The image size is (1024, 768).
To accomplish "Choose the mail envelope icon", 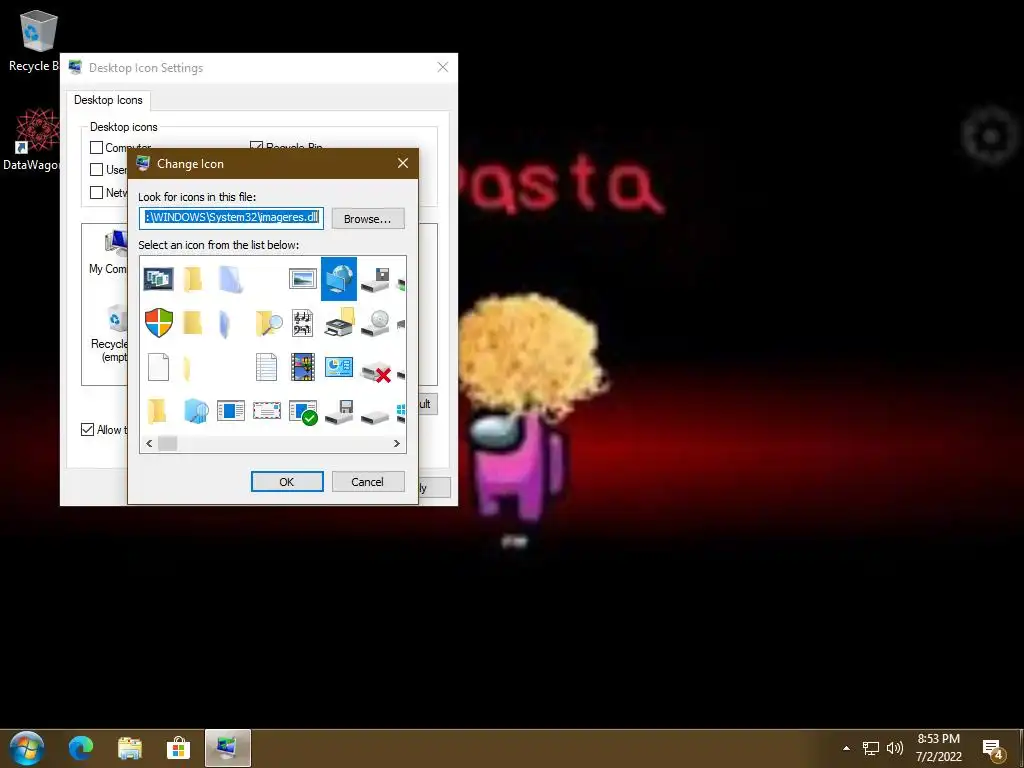I will pyautogui.click(x=266, y=411).
